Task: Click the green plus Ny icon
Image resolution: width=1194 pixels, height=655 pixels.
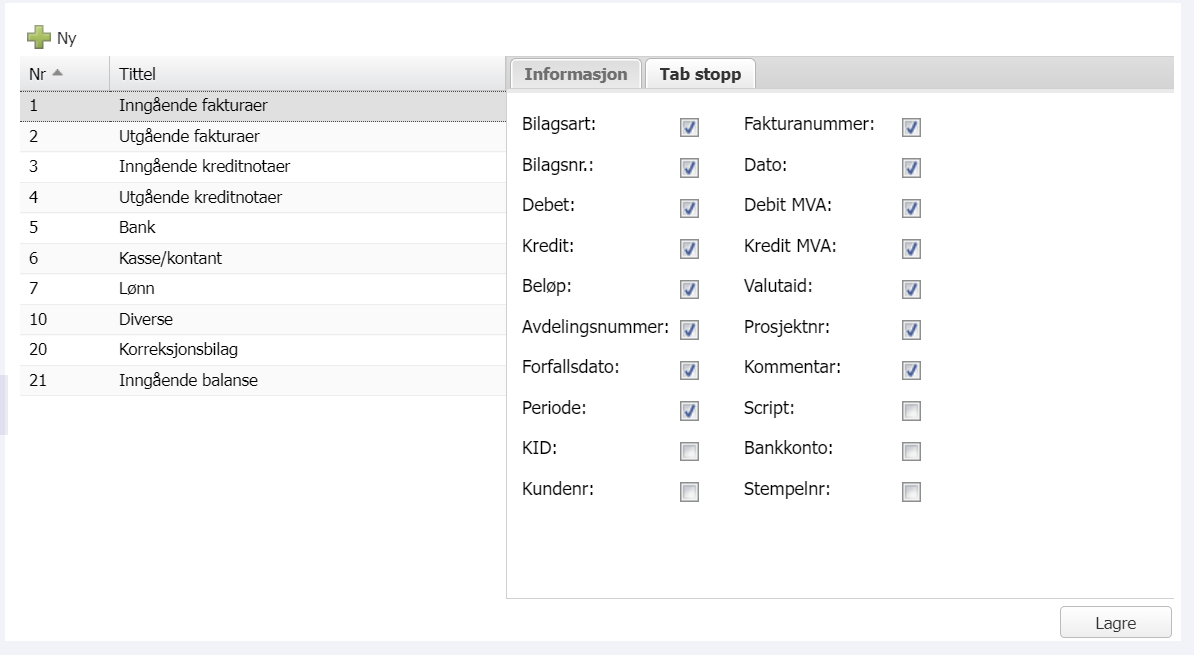Action: [x=39, y=38]
